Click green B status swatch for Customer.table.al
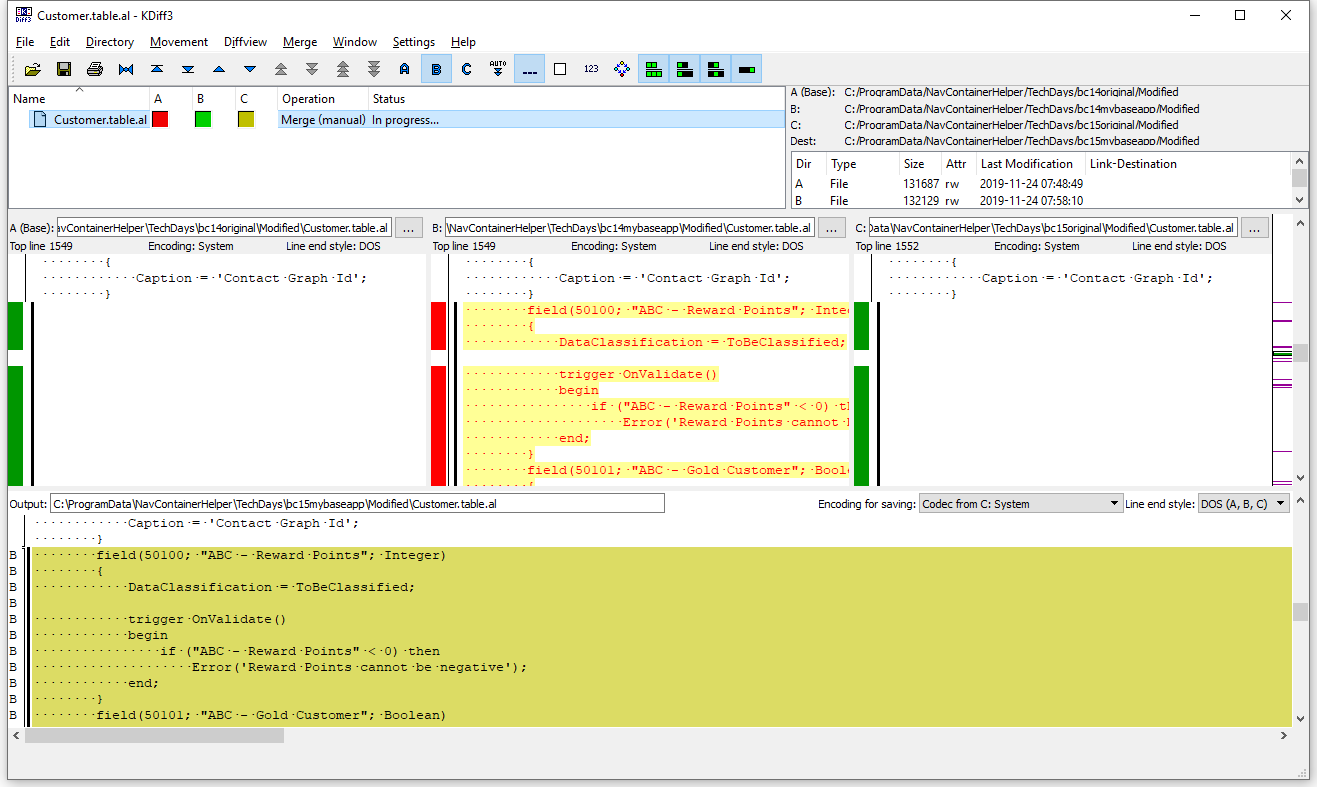Screen dimensions: 1317x787 pos(203,119)
